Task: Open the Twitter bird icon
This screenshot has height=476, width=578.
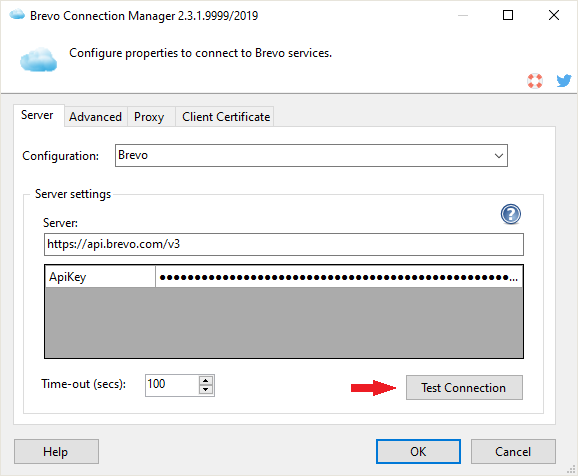Action: click(x=564, y=80)
